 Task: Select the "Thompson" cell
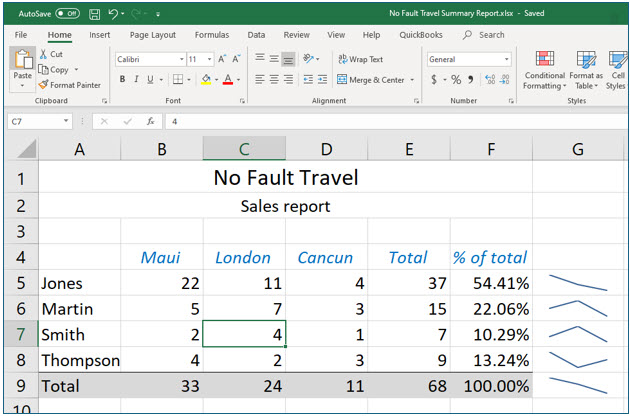coord(80,360)
